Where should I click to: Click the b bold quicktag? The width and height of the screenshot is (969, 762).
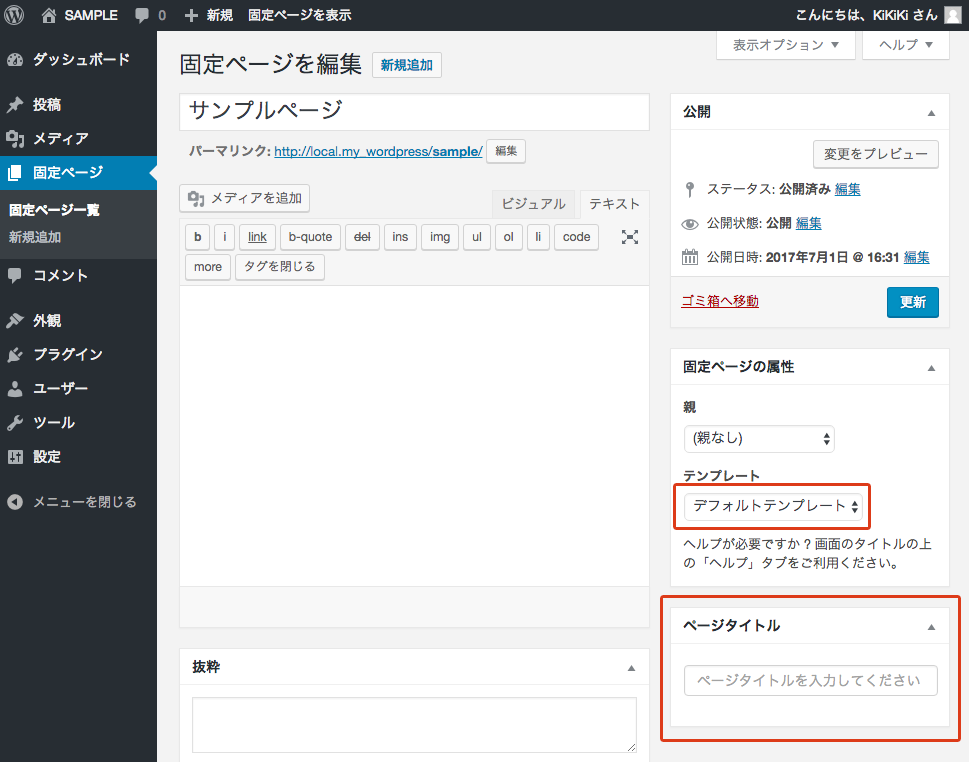pos(198,237)
